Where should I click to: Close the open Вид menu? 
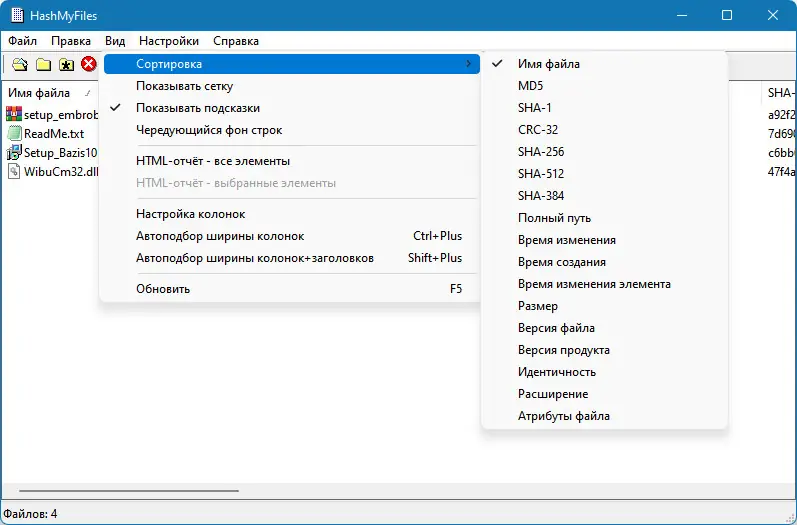(x=115, y=41)
